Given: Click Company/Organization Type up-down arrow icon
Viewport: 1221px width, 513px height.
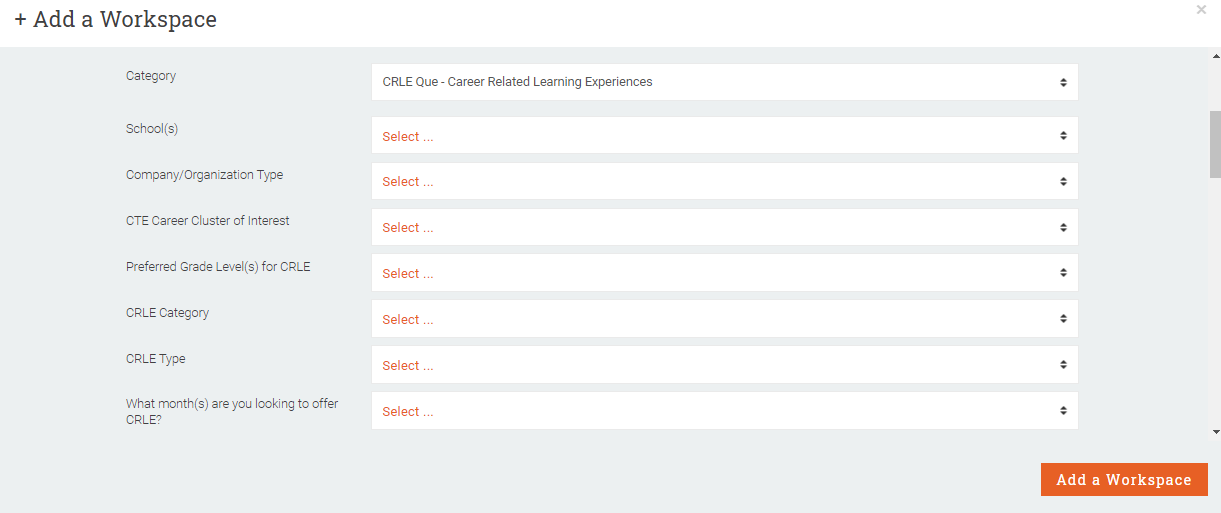Looking at the screenshot, I should 1063,182.
